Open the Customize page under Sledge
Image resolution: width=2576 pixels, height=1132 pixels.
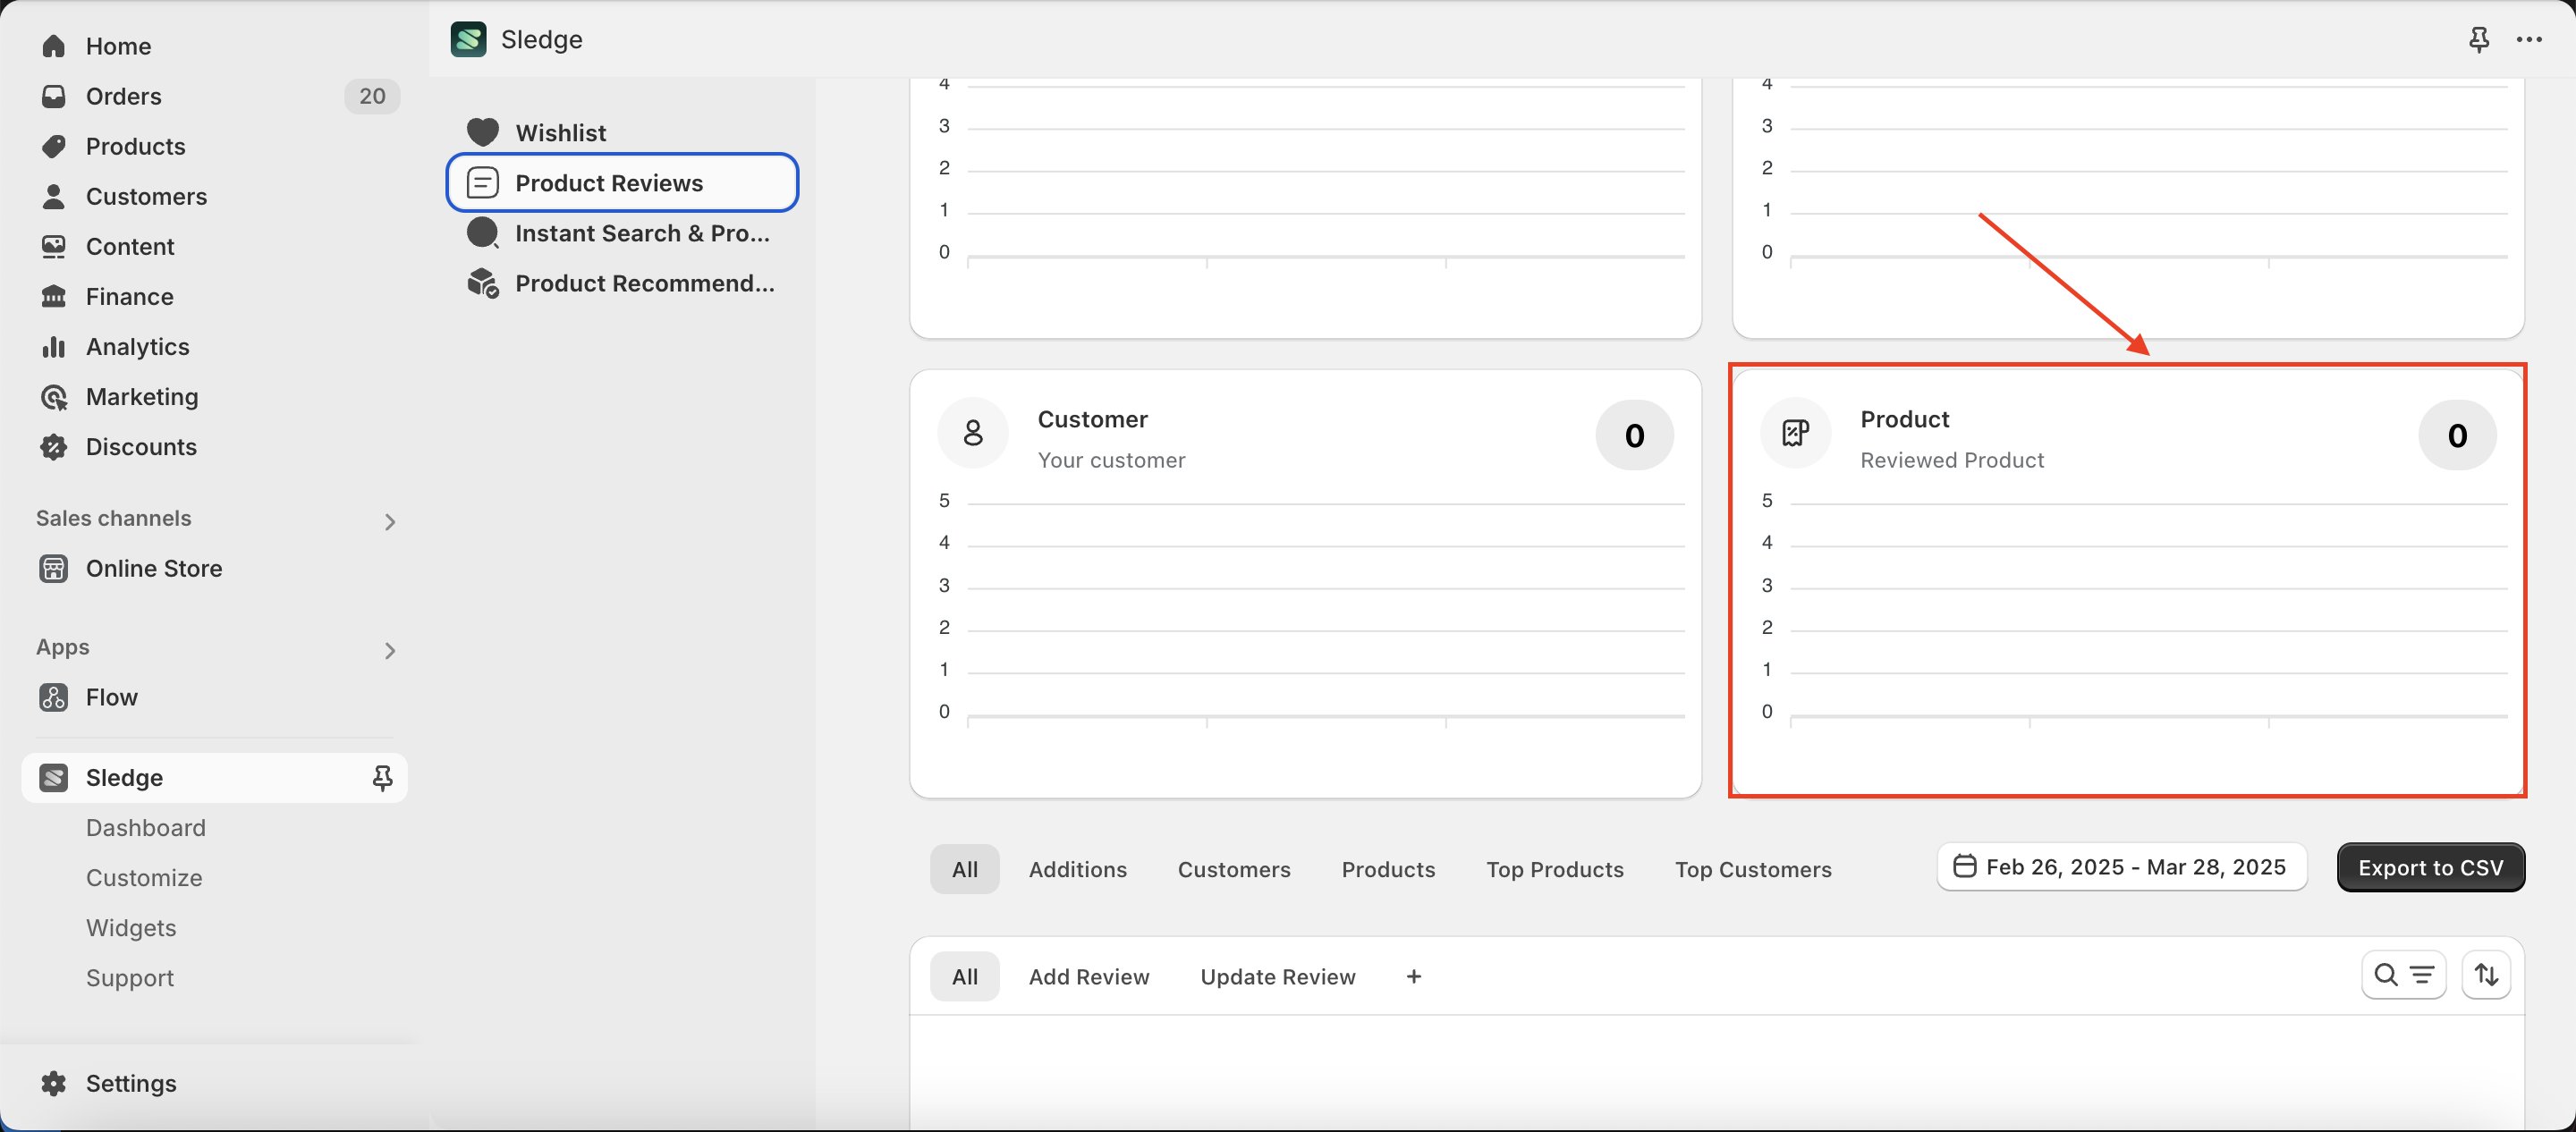(143, 877)
